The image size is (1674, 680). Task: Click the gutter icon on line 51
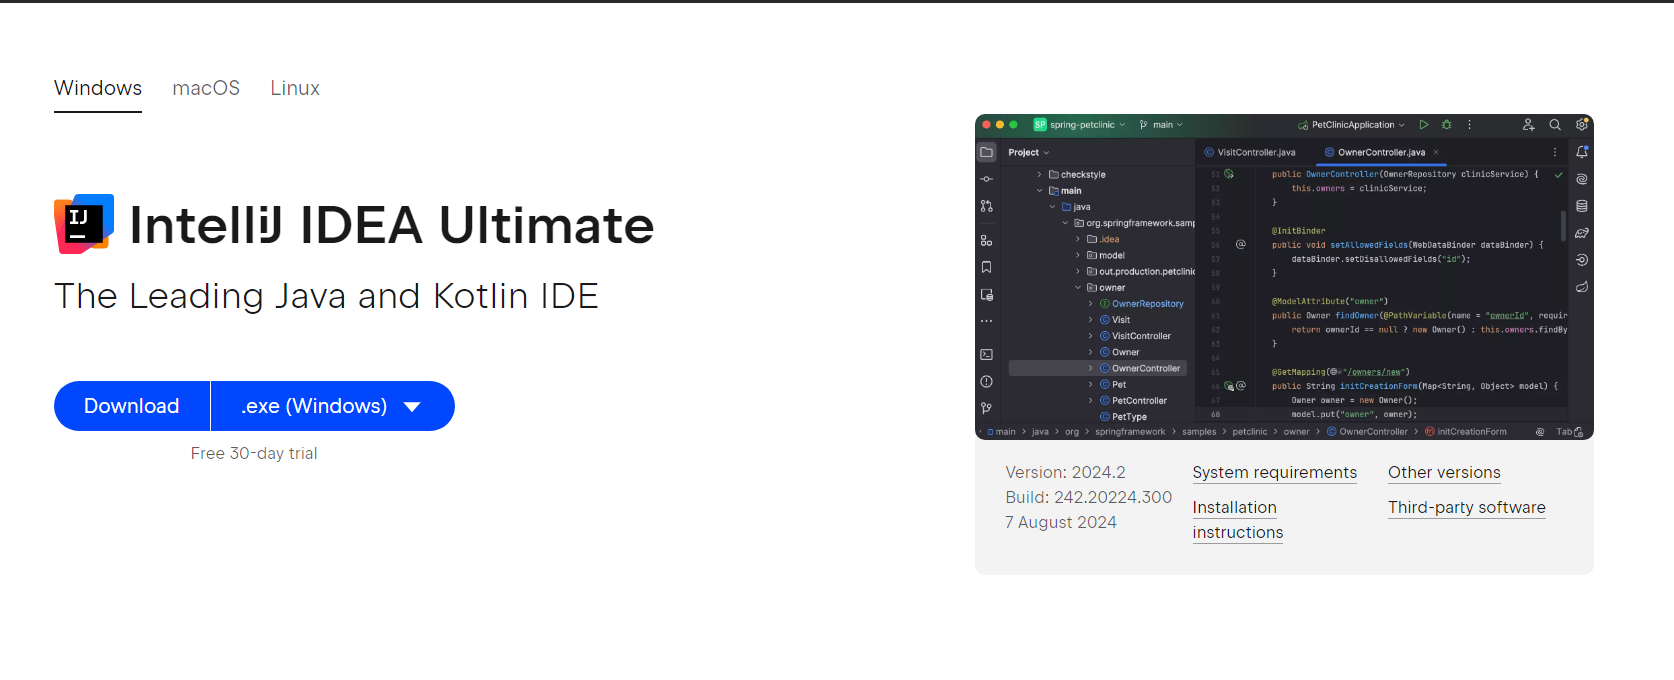[x=1229, y=174]
